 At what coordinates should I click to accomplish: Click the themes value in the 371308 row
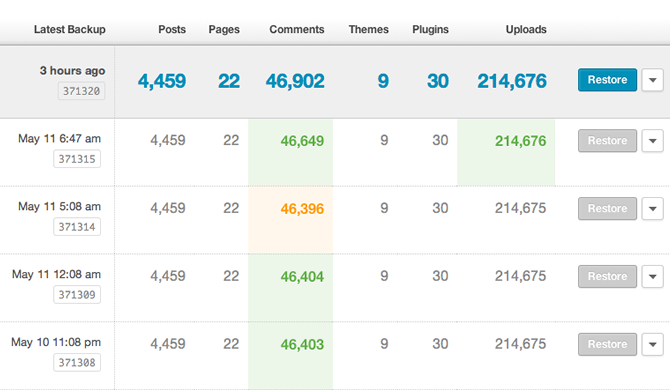384,344
